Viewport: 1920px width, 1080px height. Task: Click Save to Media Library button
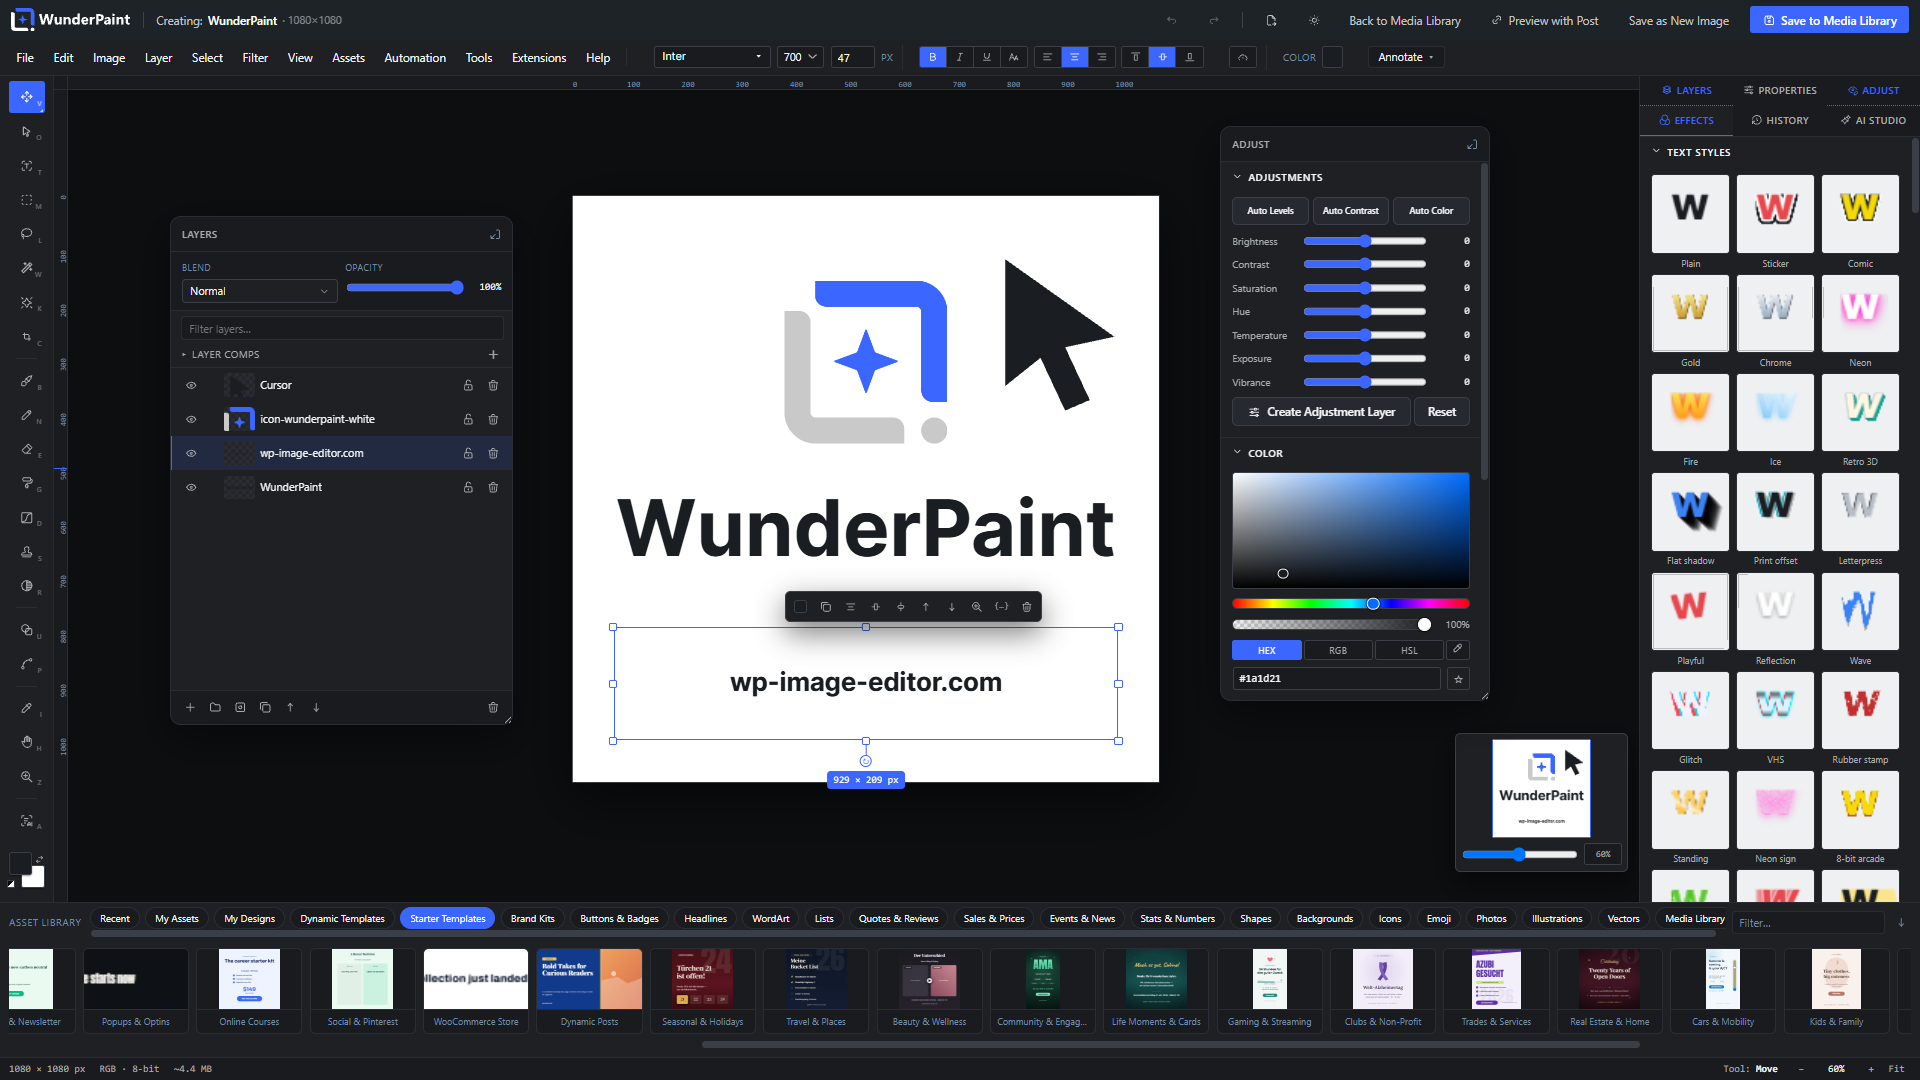pyautogui.click(x=1829, y=20)
